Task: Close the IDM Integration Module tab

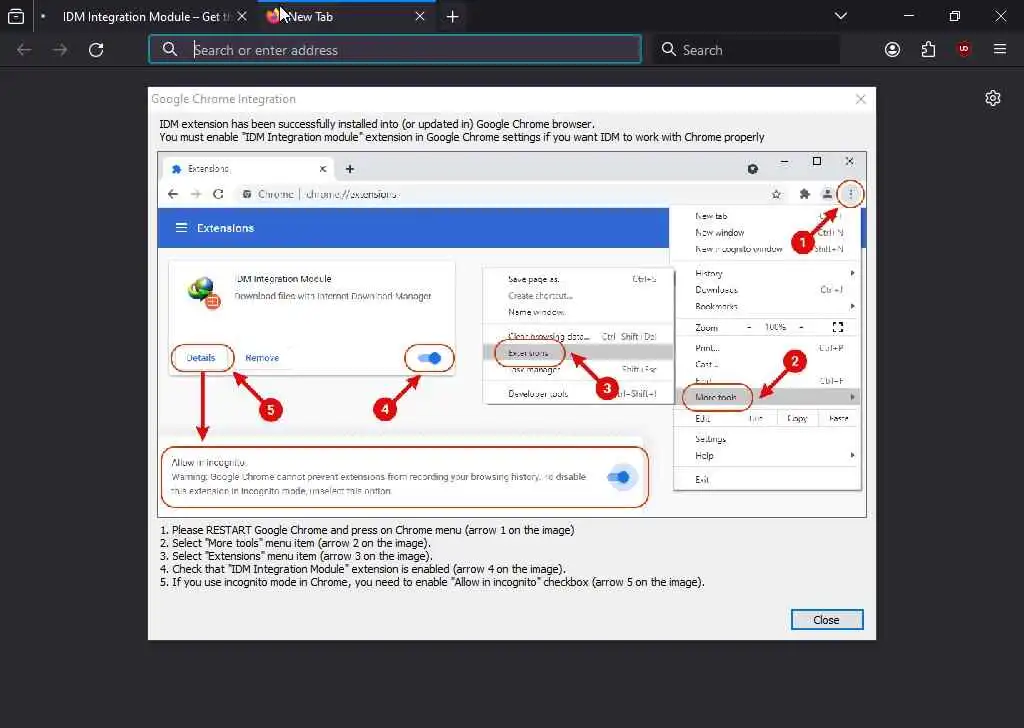Action: 242,16
